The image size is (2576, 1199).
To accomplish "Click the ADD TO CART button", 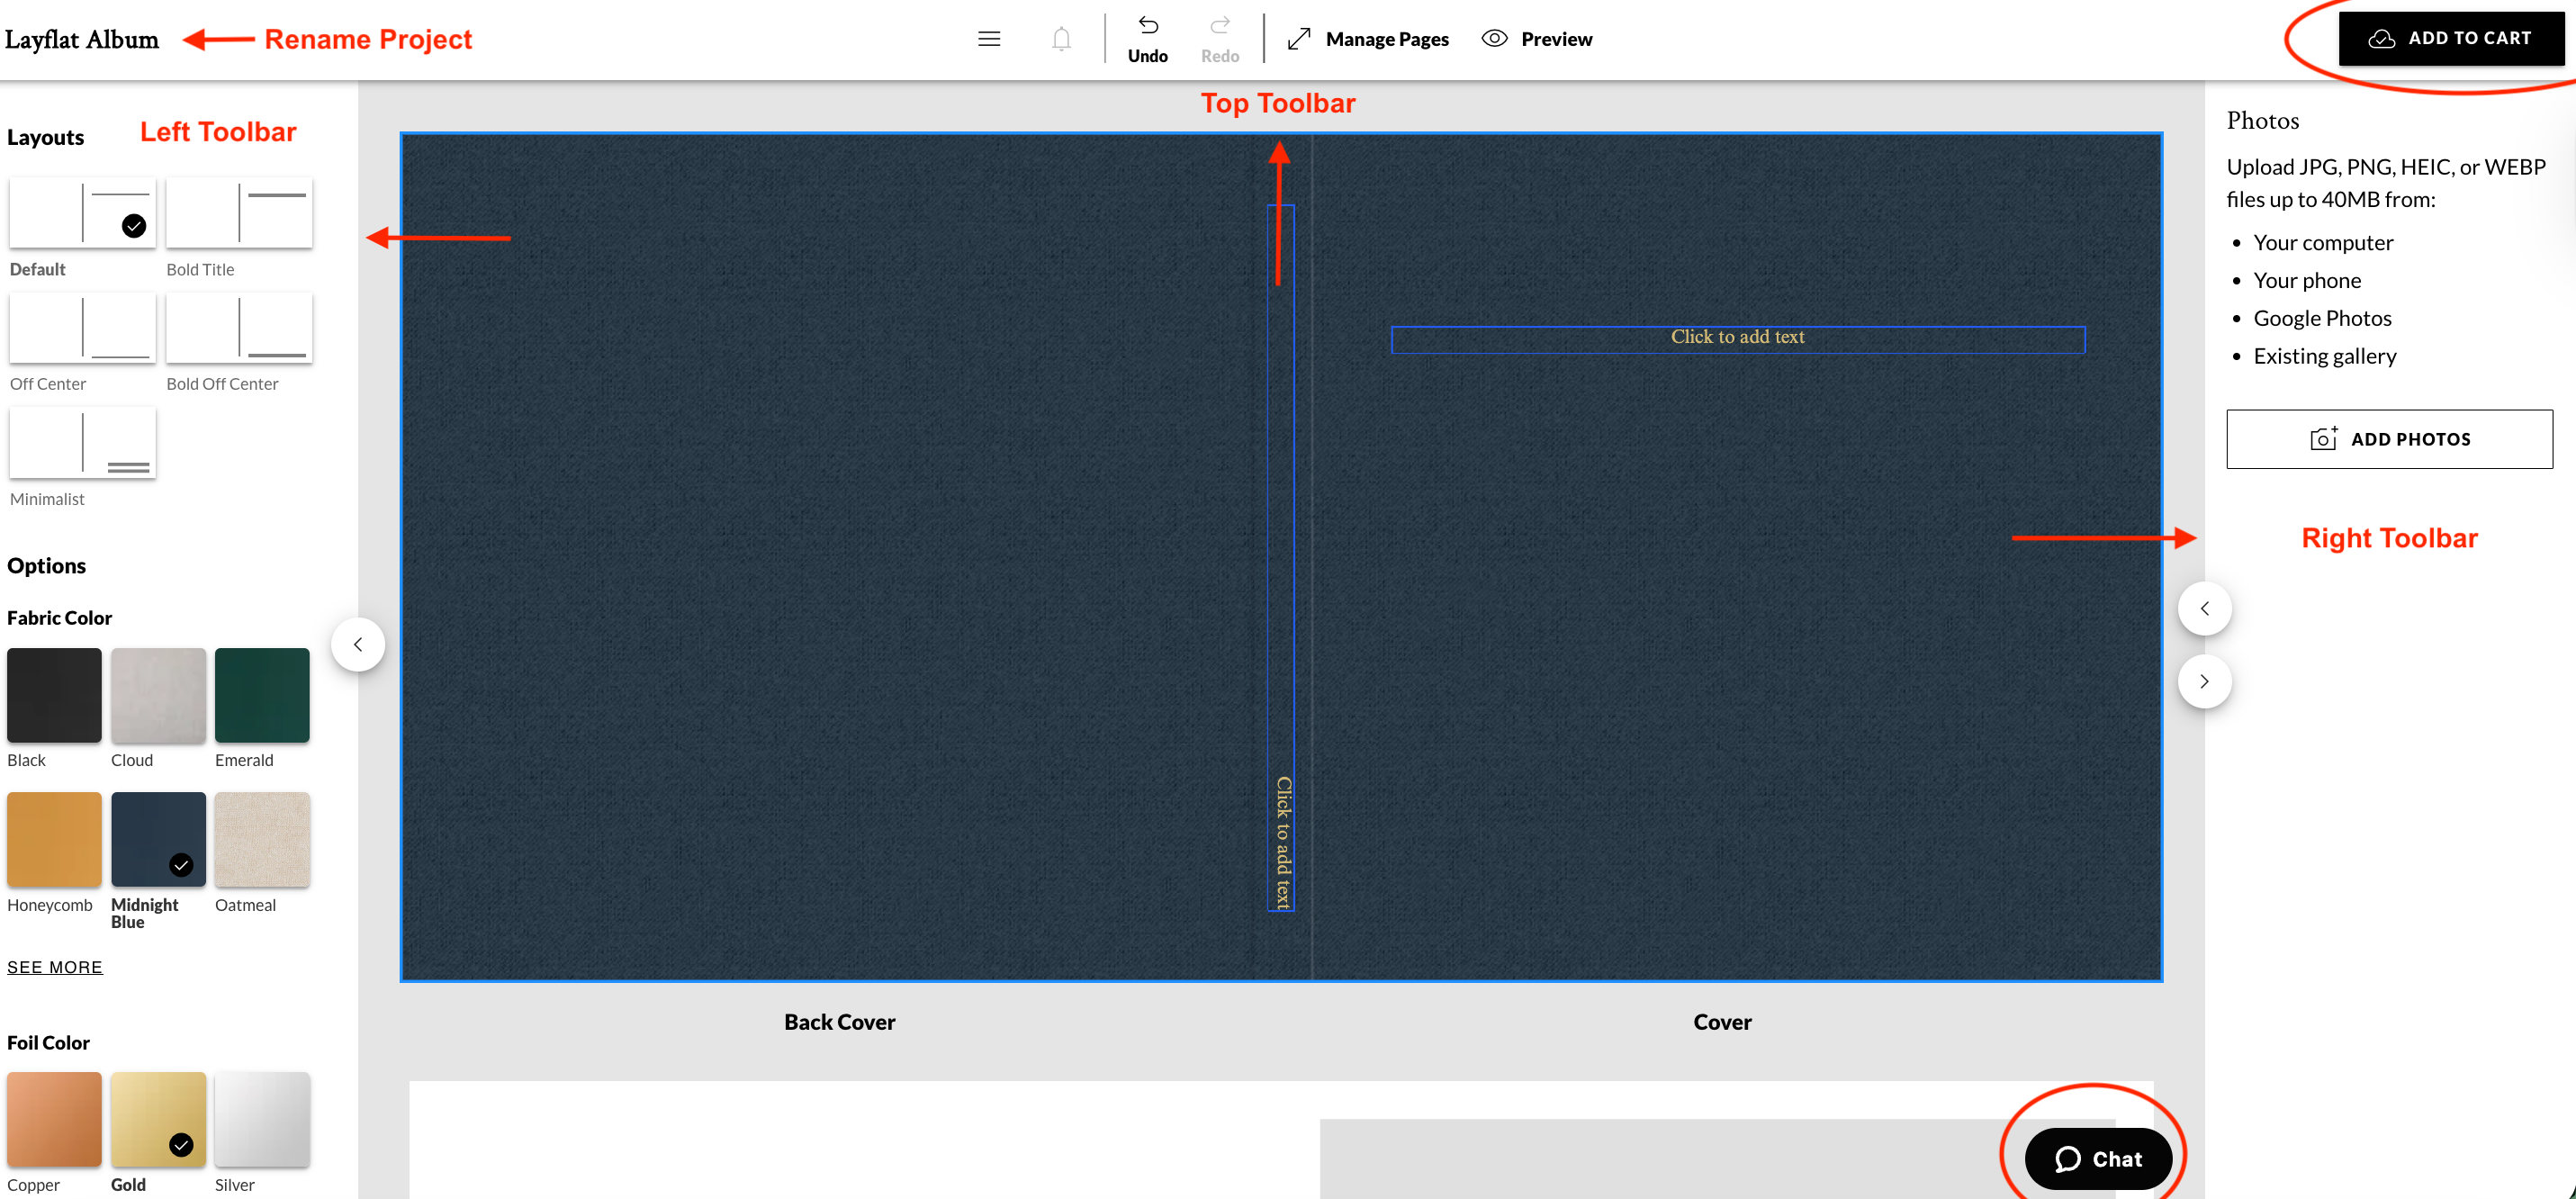I will pos(2451,37).
